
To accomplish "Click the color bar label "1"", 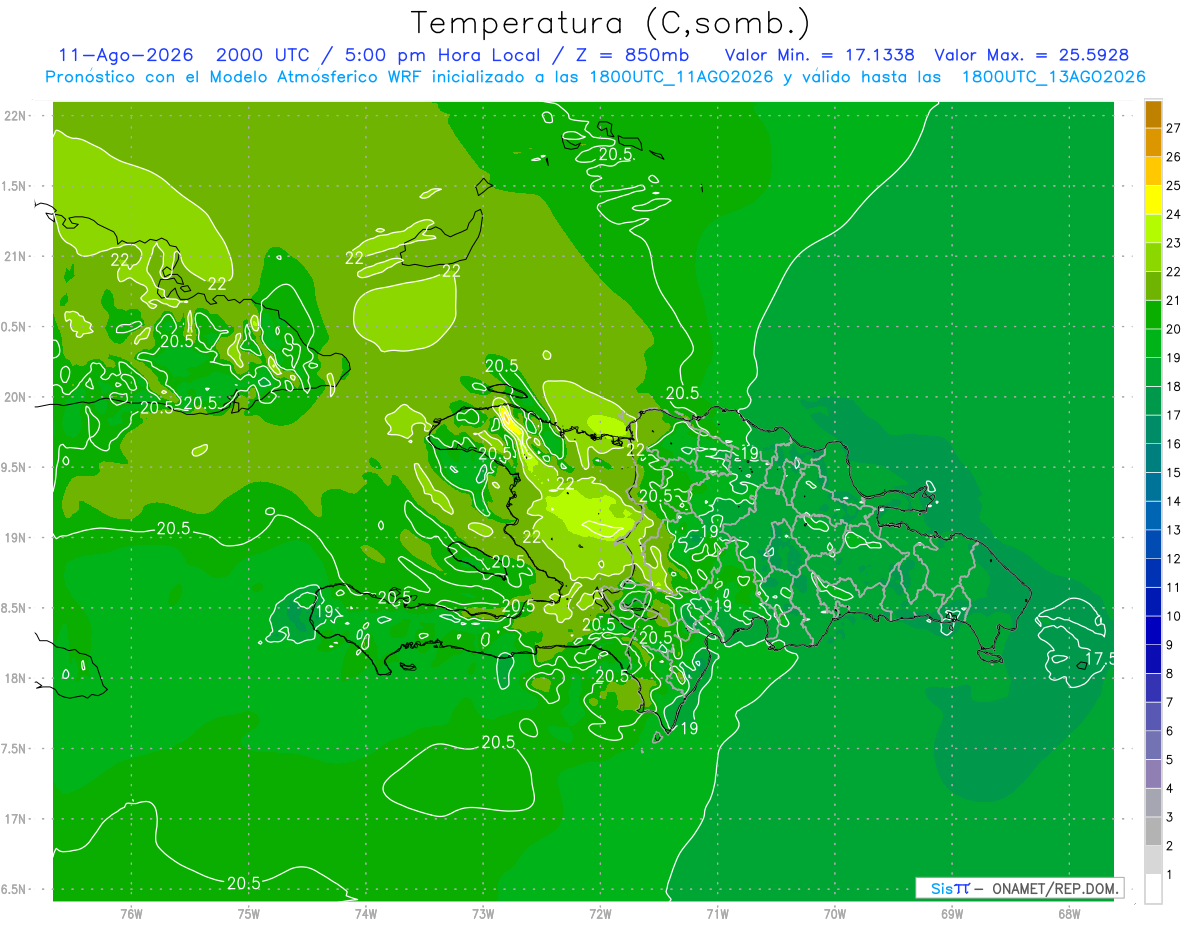I will pyautogui.click(x=1170, y=875).
